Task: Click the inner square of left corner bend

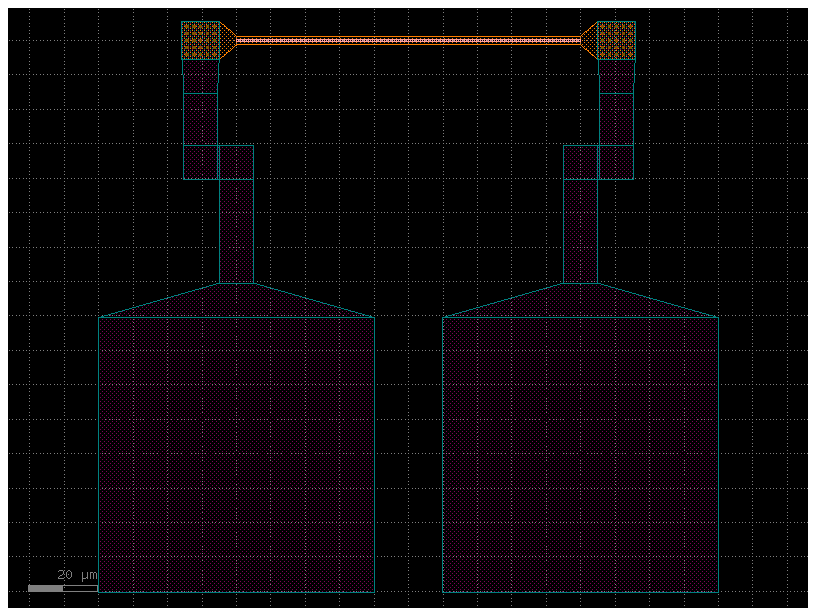Action: [236, 162]
